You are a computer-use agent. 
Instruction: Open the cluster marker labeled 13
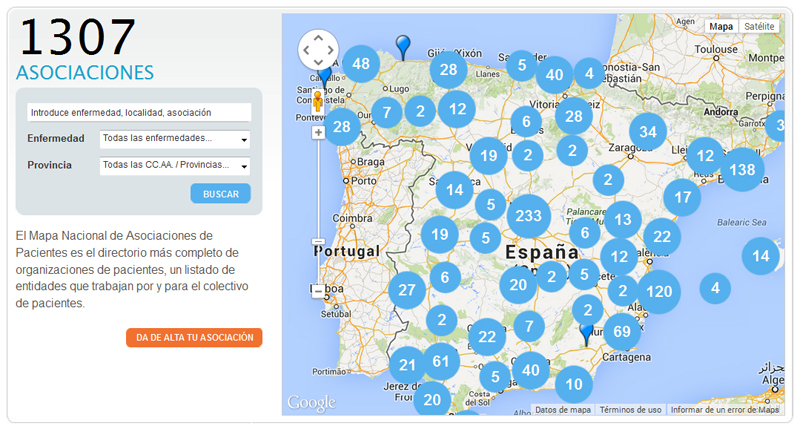[x=623, y=220]
